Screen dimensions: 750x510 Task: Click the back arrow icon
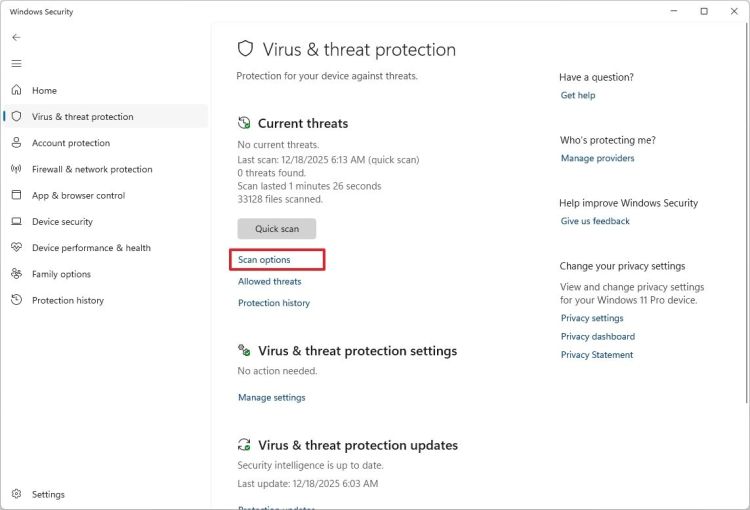click(x=16, y=37)
